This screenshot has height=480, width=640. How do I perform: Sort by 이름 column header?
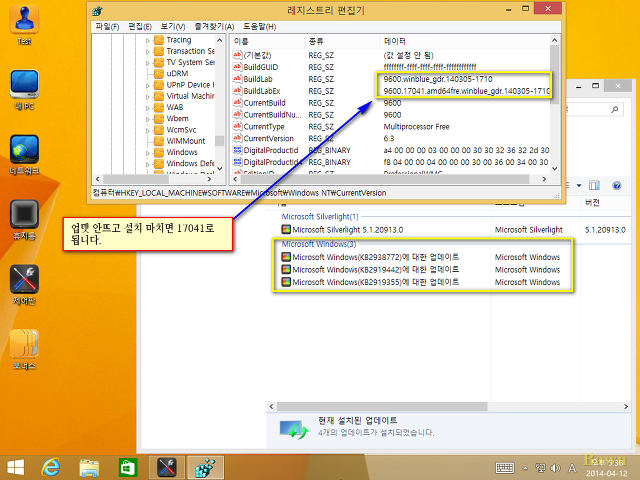267,41
